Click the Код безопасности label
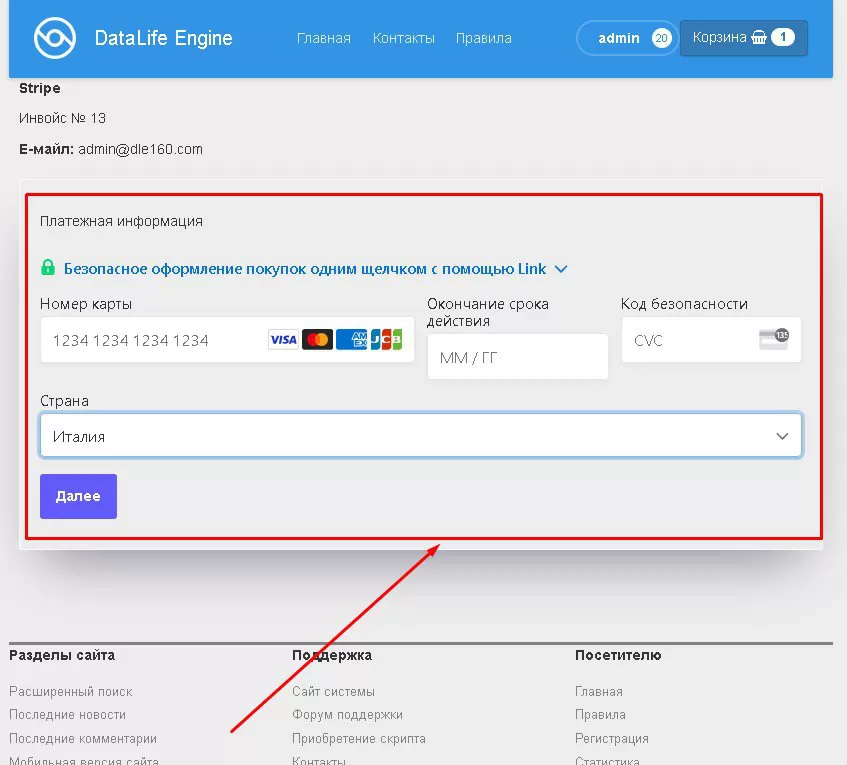Viewport: 847px width, 765px height. tap(684, 304)
